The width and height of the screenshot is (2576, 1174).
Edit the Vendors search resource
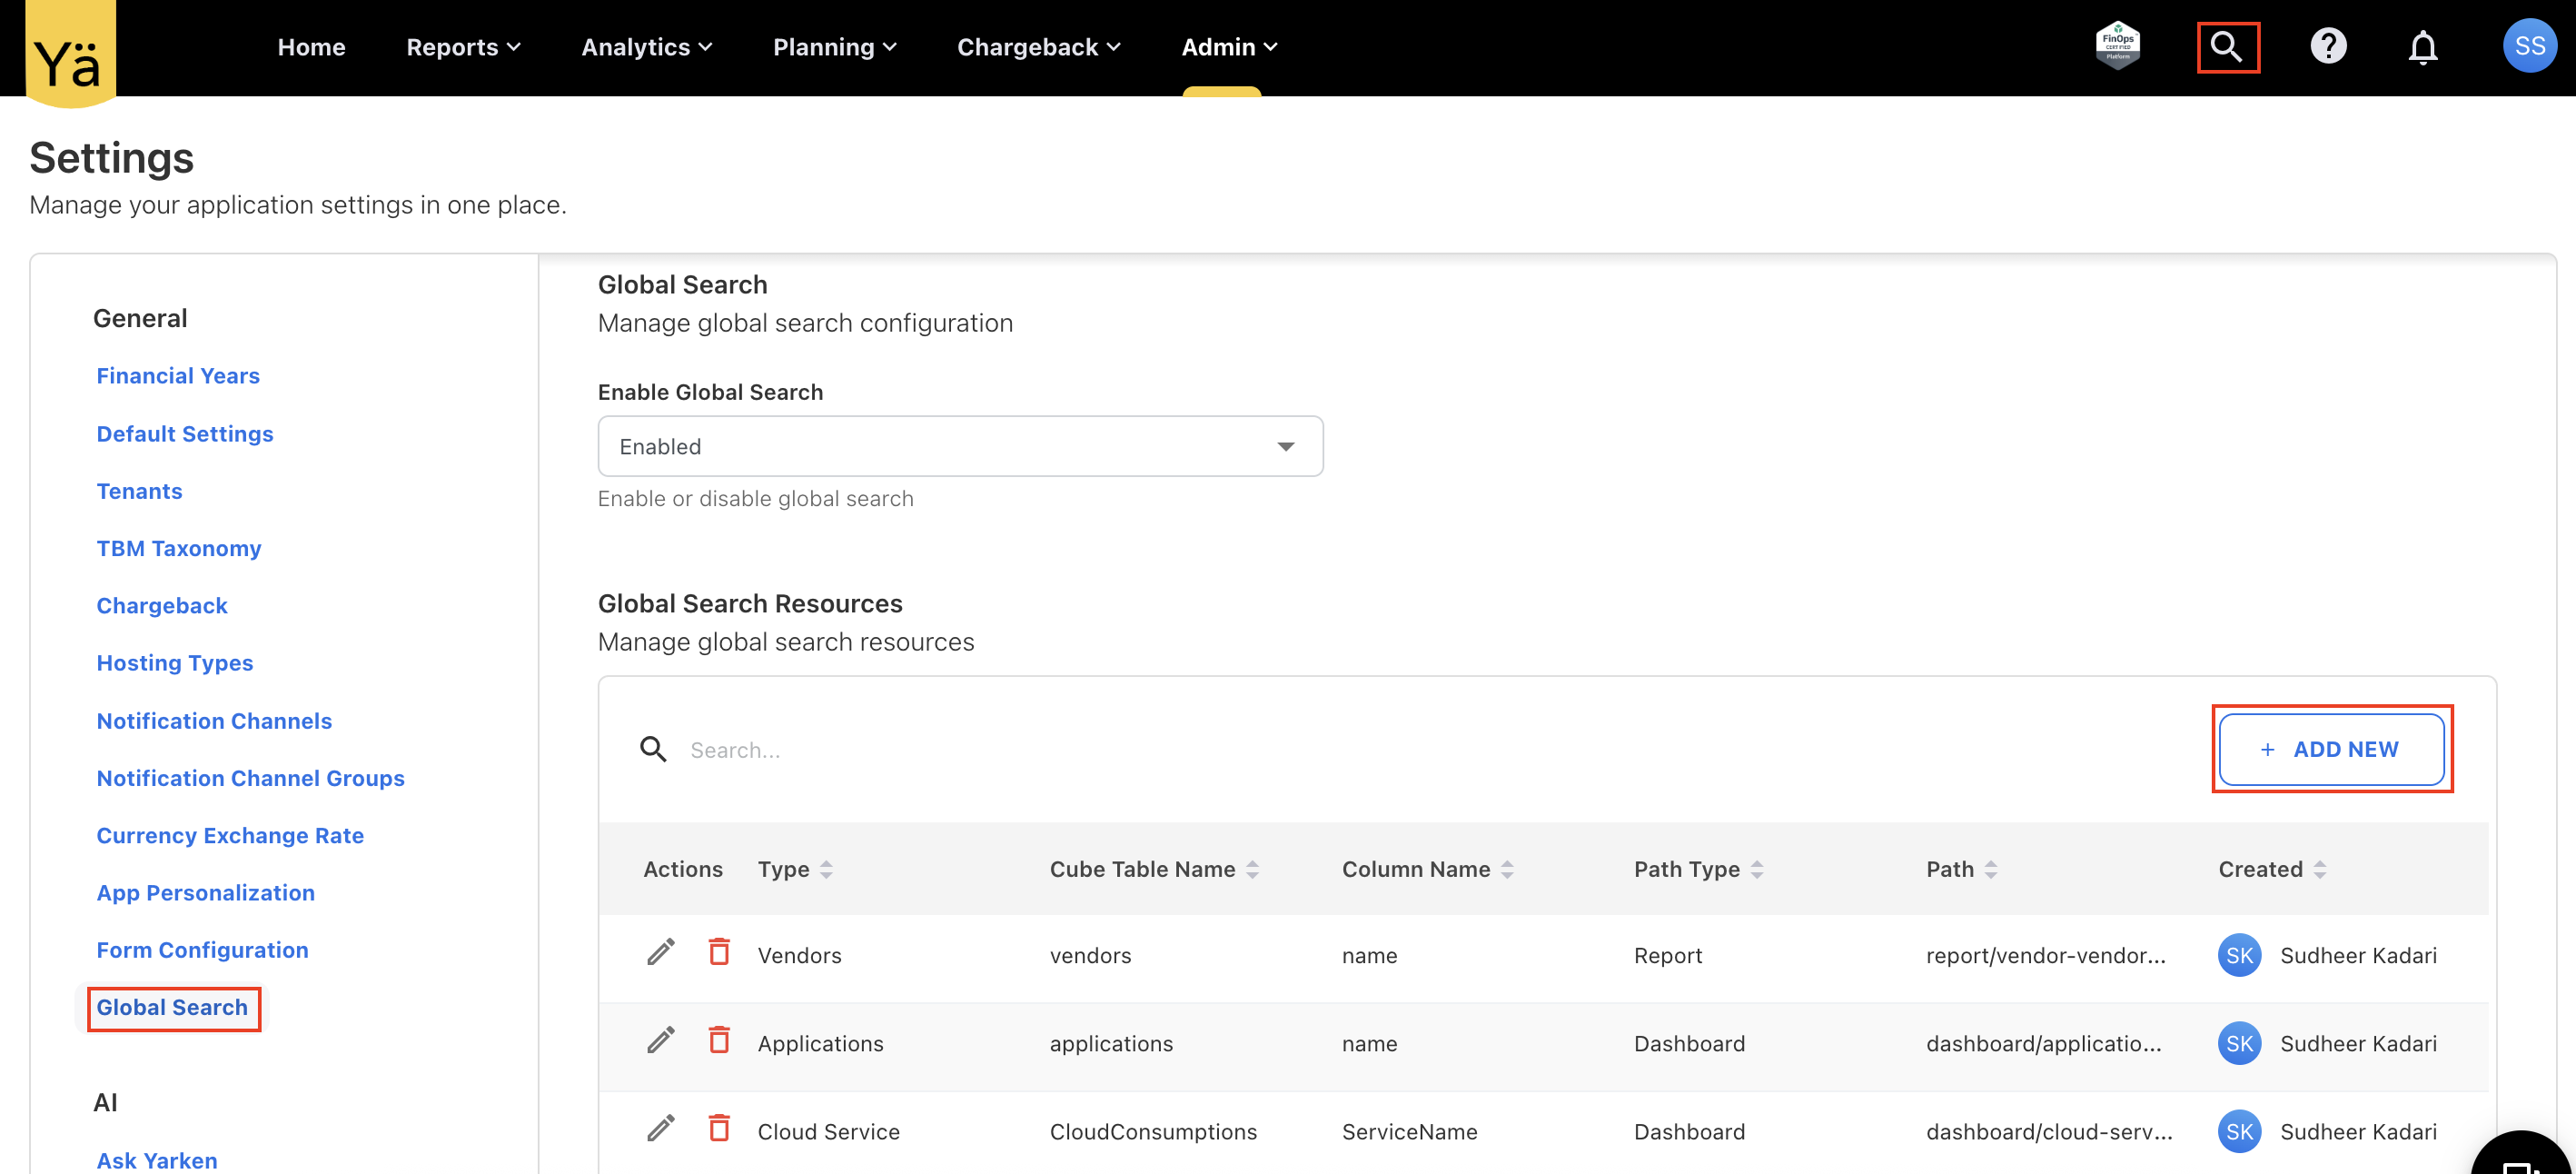point(659,953)
